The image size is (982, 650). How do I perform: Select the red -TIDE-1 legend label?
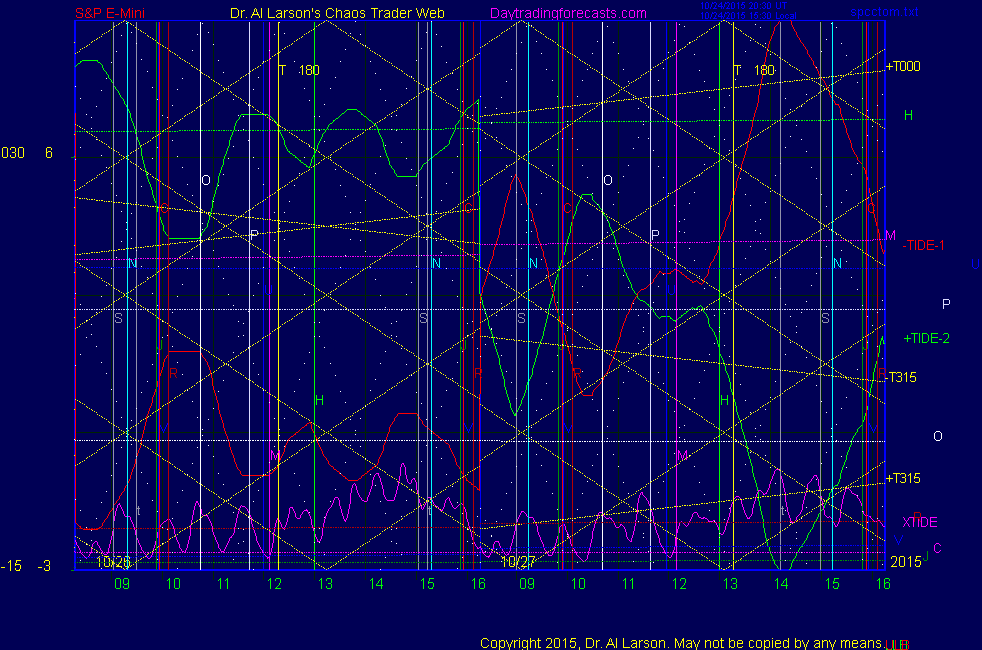pyautogui.click(x=923, y=245)
